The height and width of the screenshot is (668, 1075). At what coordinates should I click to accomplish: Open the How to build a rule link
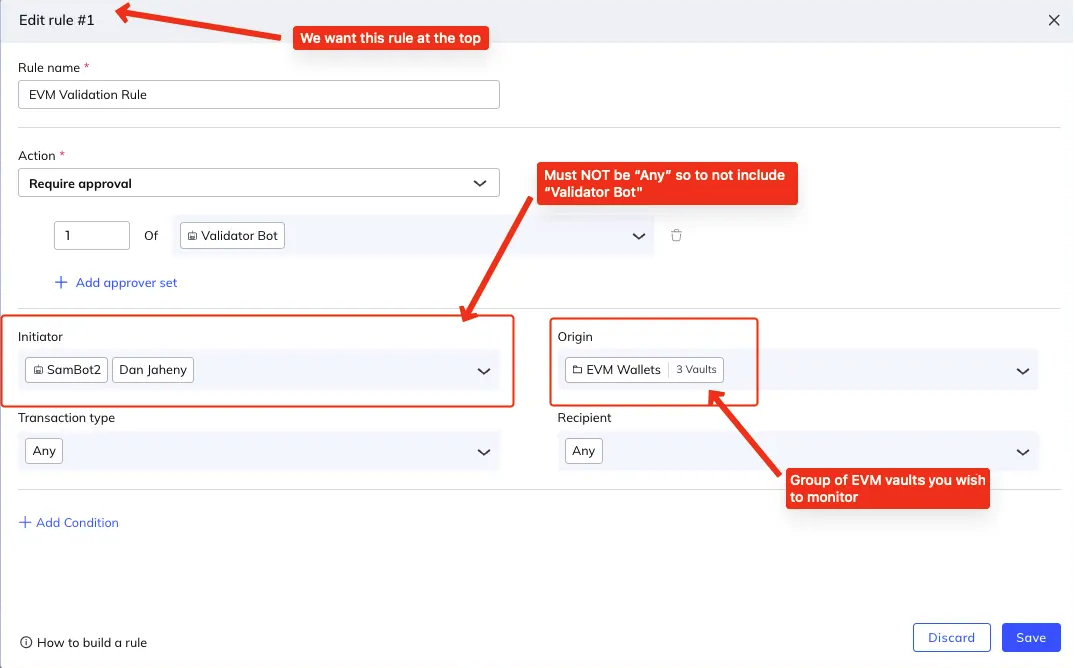tap(91, 643)
